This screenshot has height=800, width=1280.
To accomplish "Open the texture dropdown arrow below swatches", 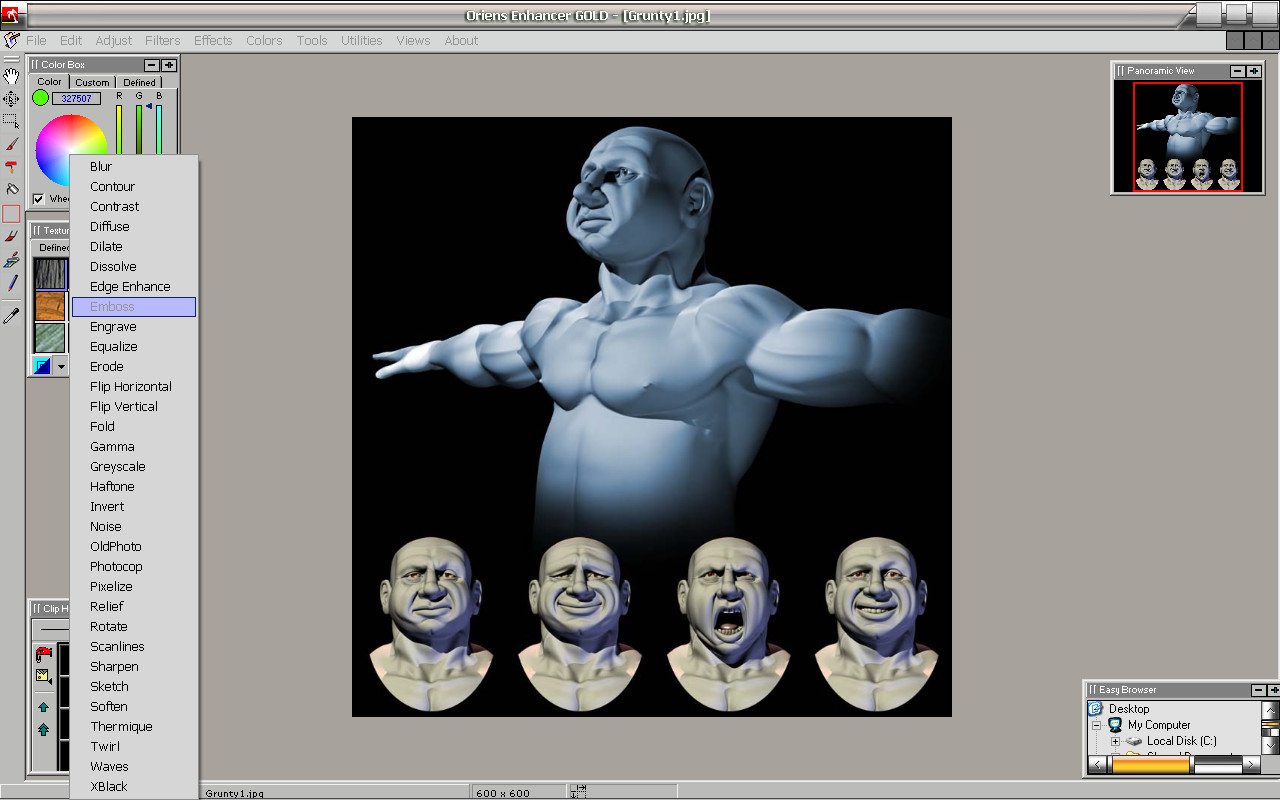I will coord(61,366).
